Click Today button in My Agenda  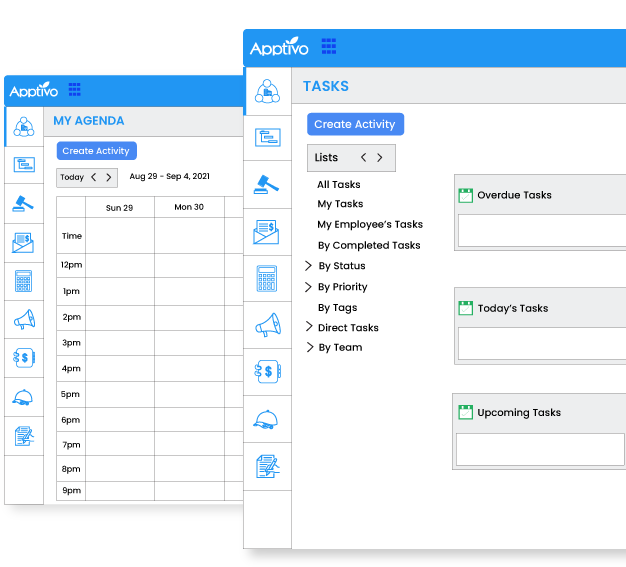(x=72, y=177)
